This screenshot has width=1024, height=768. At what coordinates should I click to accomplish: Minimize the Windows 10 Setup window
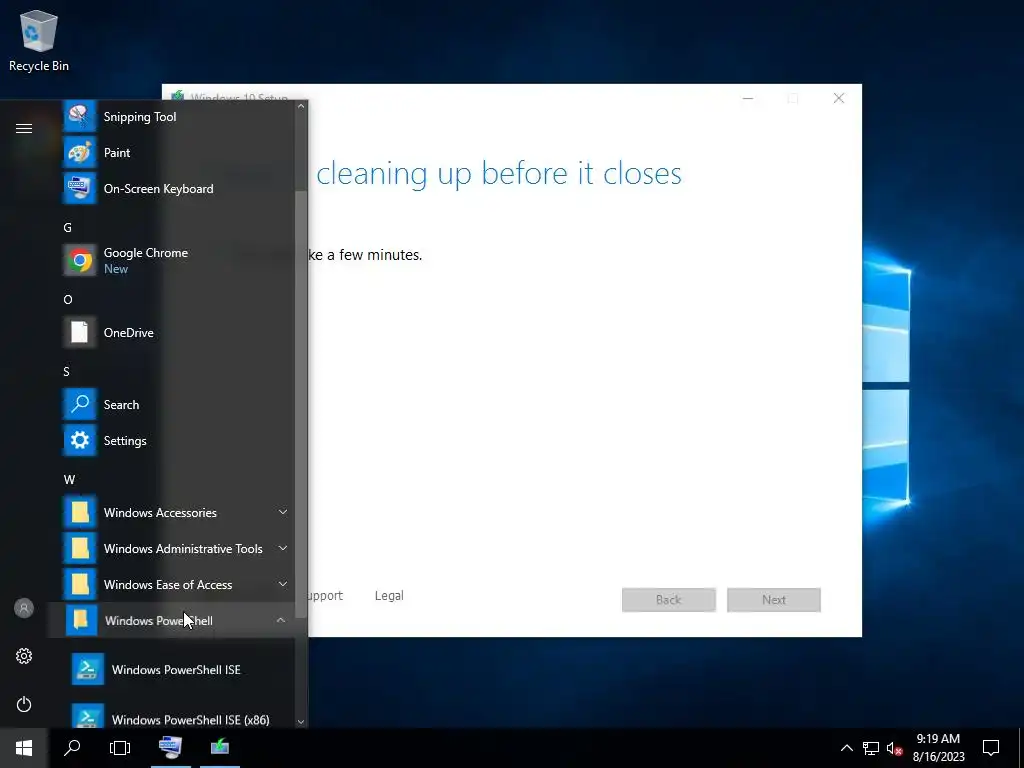[748, 99]
